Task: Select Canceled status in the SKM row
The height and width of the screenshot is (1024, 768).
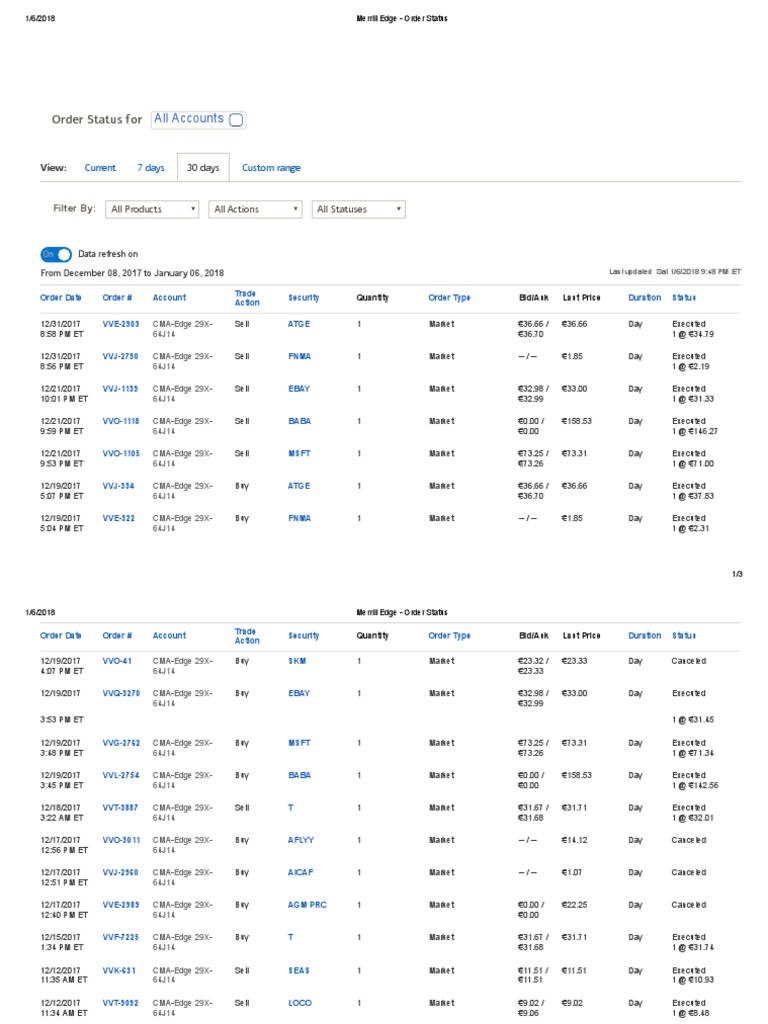Action: click(689, 661)
